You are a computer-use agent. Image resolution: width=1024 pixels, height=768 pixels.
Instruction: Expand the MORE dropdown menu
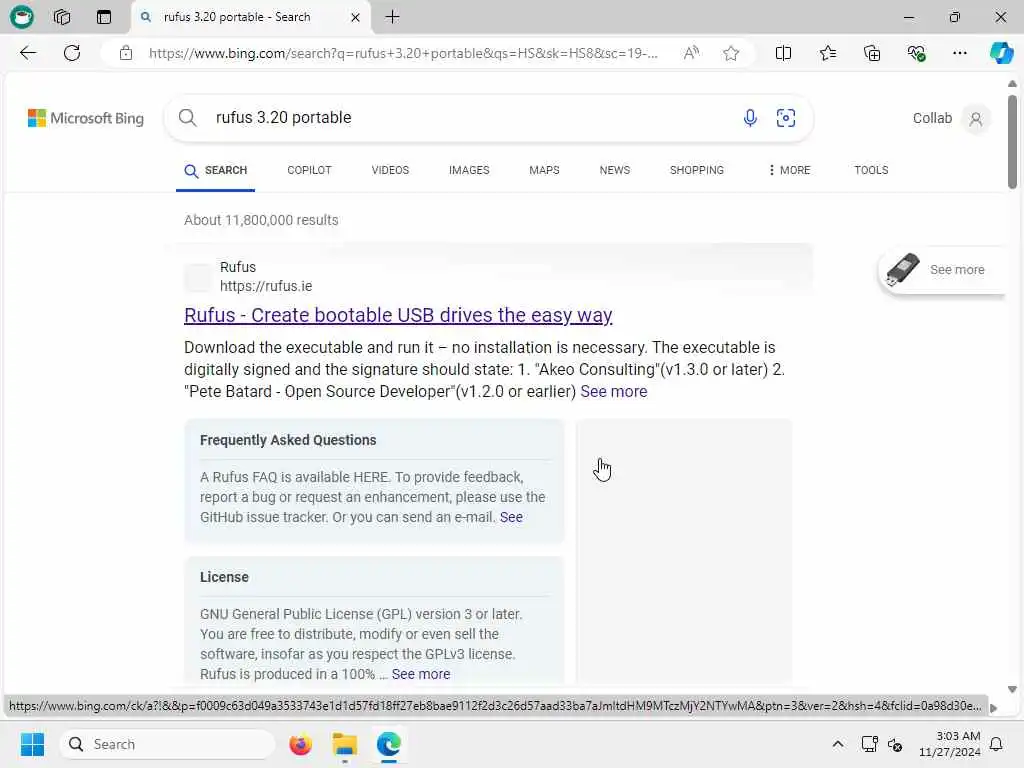(x=790, y=170)
